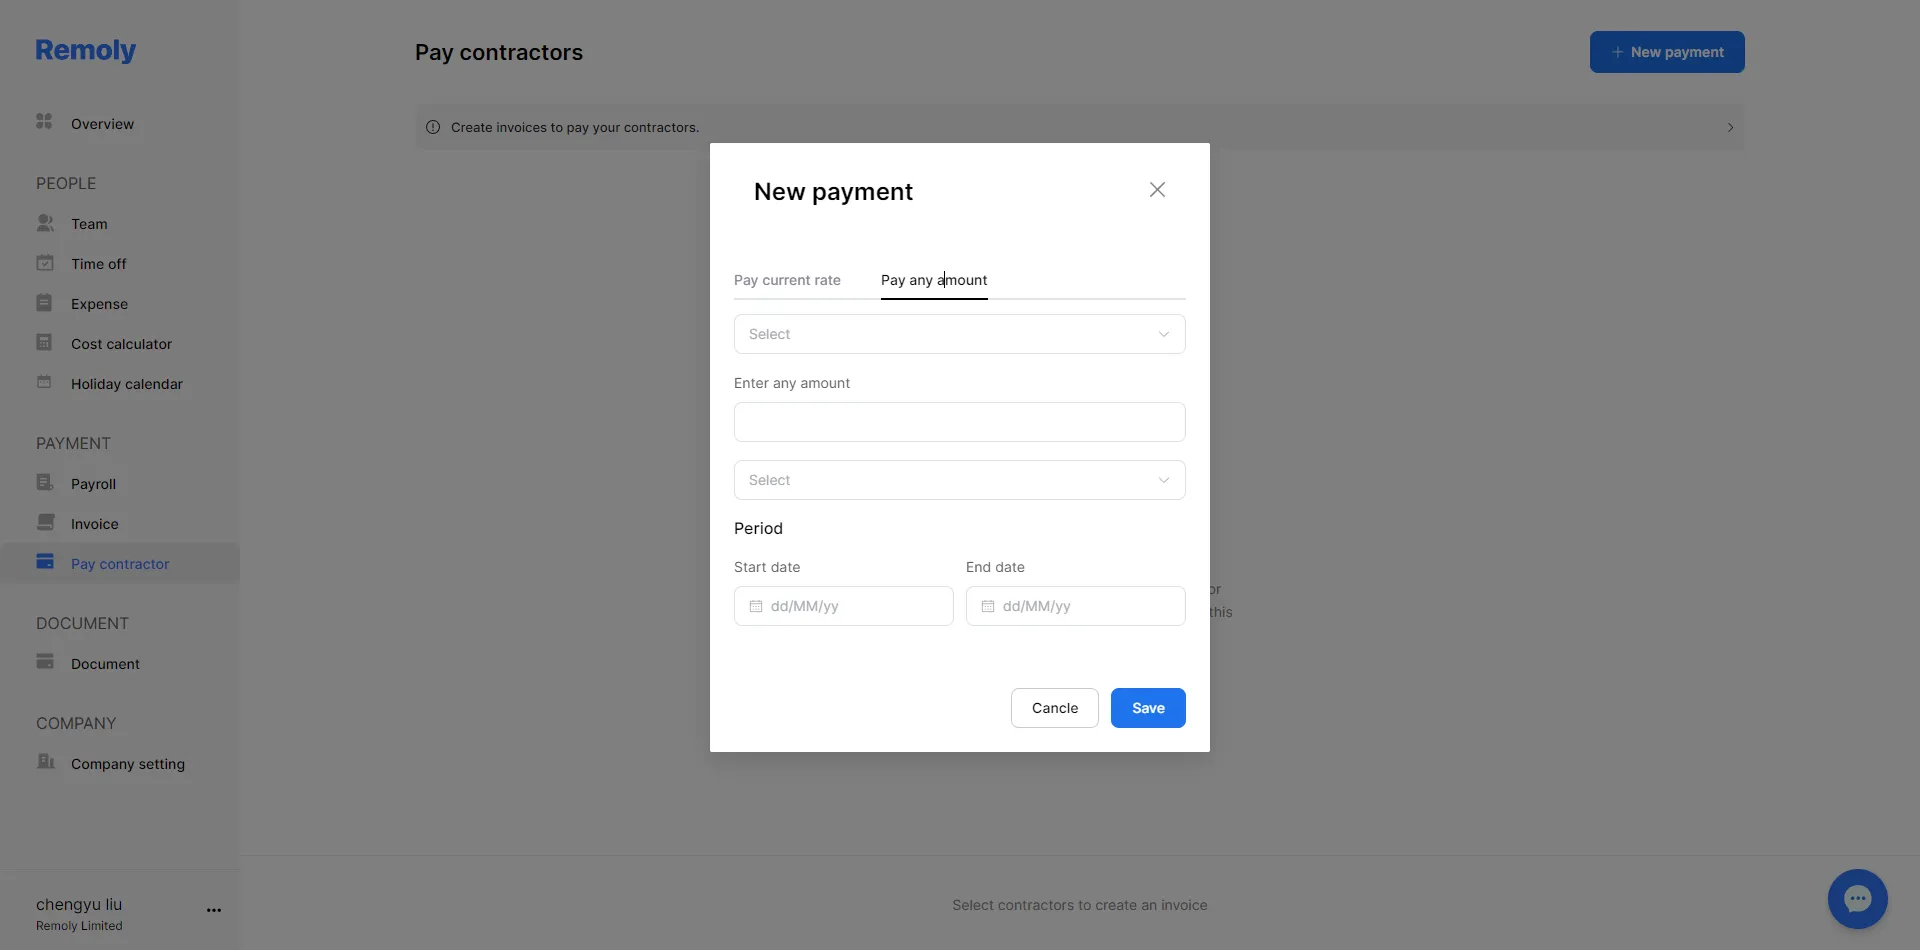Open the chat support bubble icon
This screenshot has width=1920, height=950.
coord(1857,899)
